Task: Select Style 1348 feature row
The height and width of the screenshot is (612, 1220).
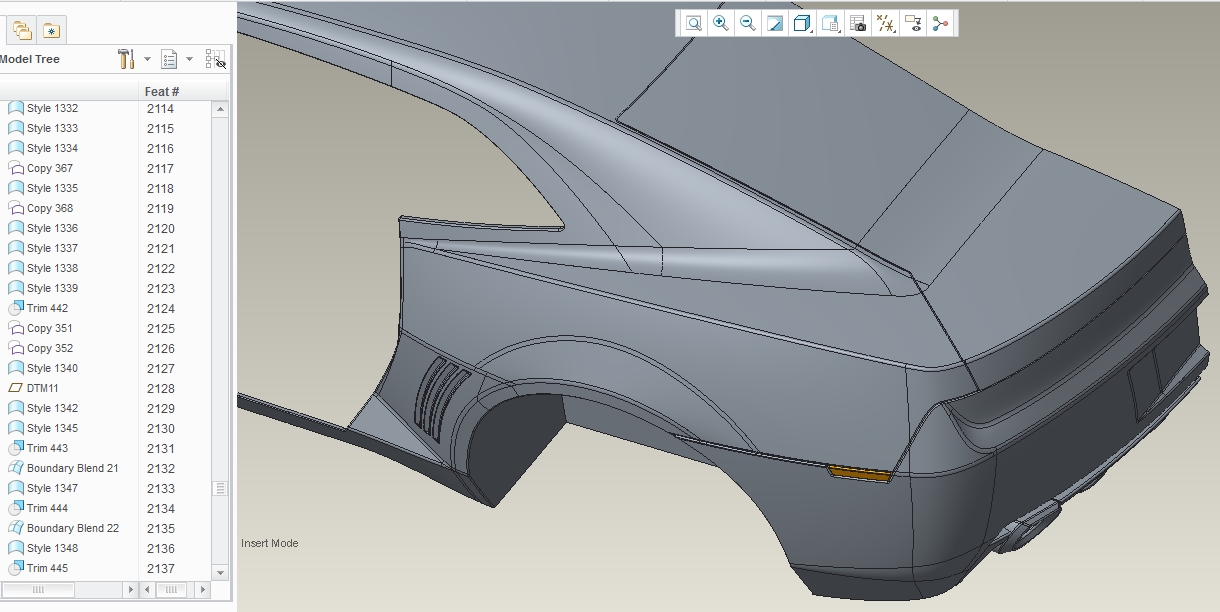Action: 42,548
